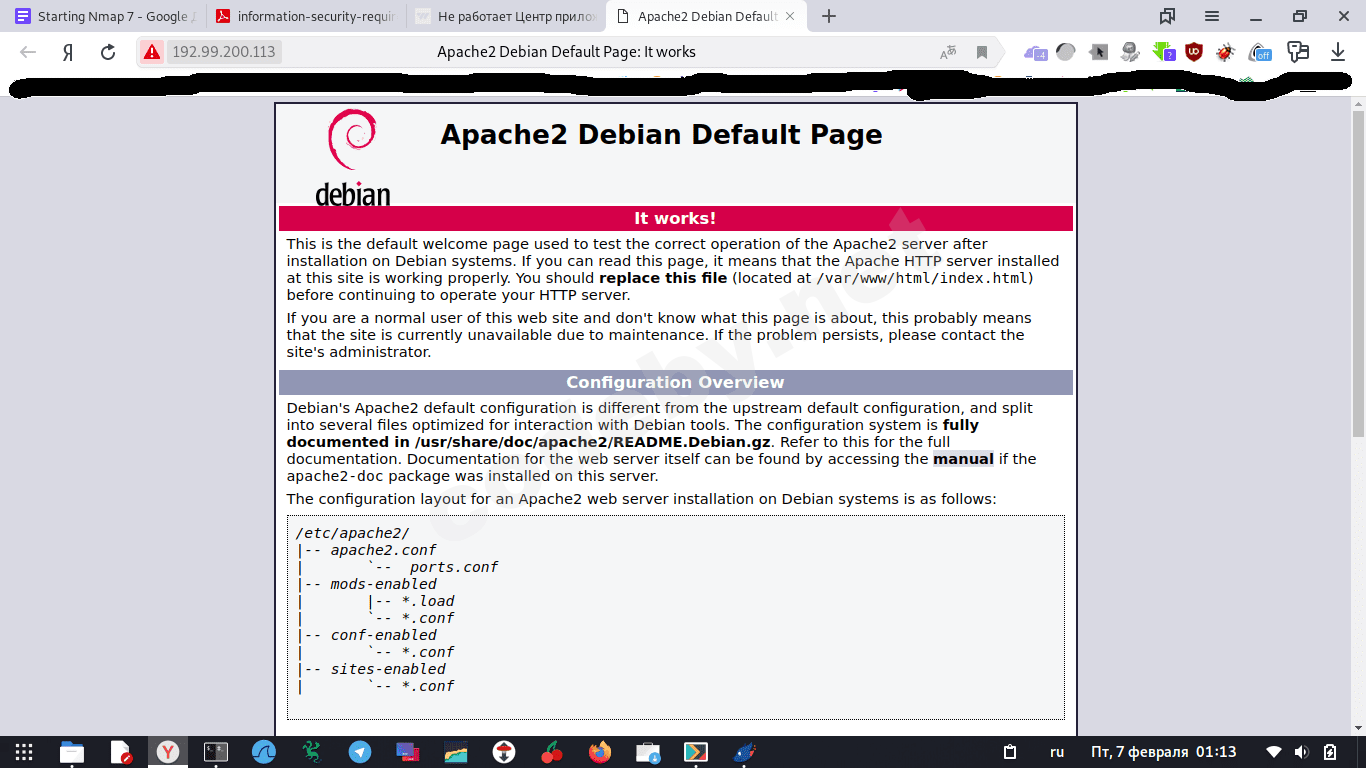Open a new tab with plus button

click(x=828, y=16)
